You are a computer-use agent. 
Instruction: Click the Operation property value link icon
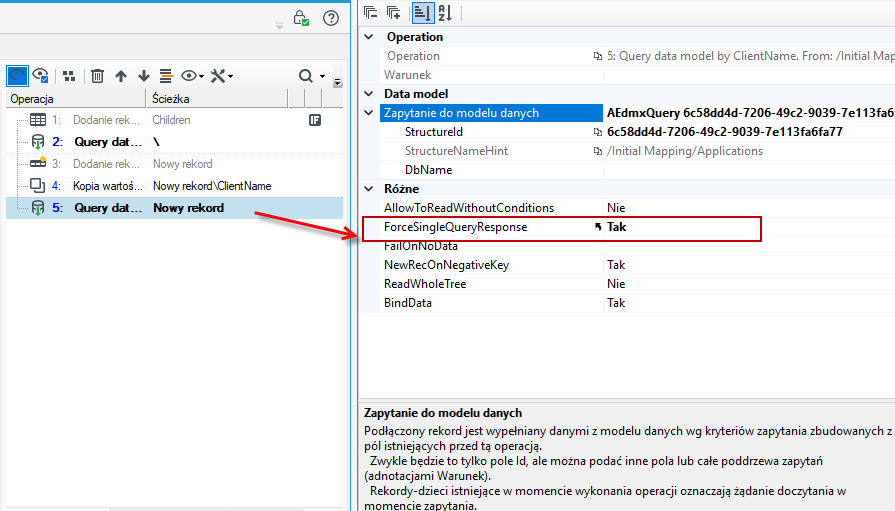tap(598, 56)
